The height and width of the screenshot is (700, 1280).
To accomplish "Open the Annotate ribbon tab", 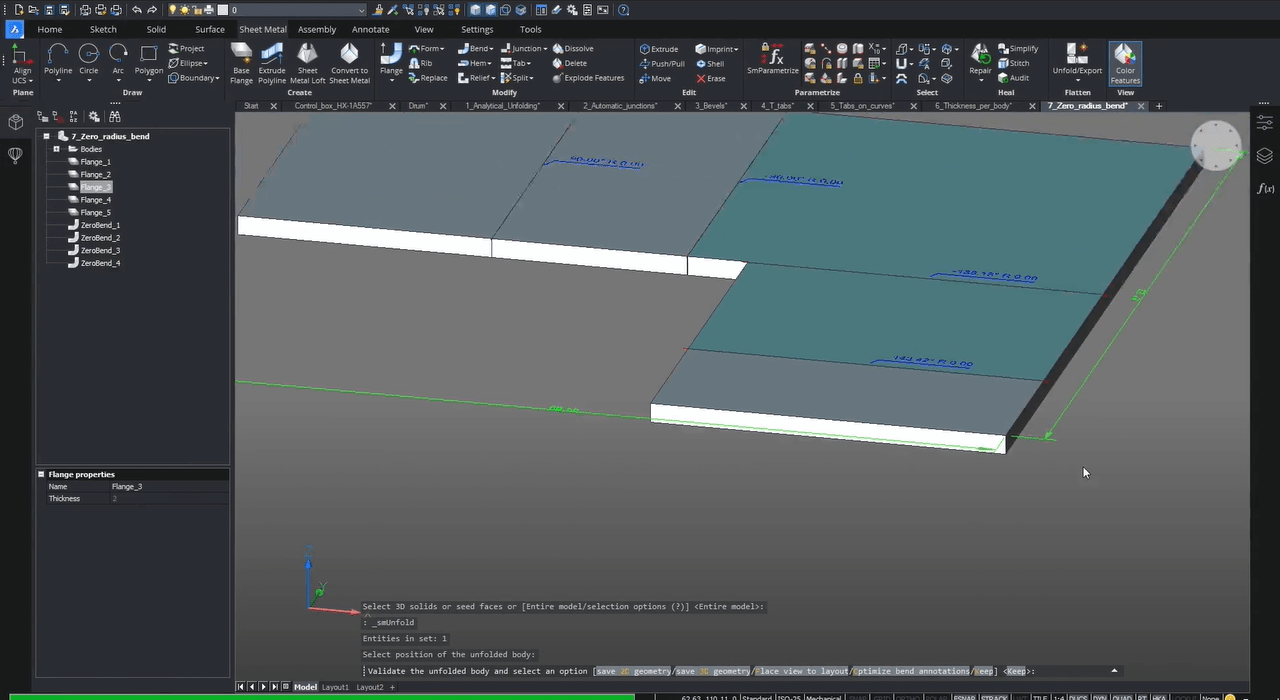I will click(x=370, y=29).
